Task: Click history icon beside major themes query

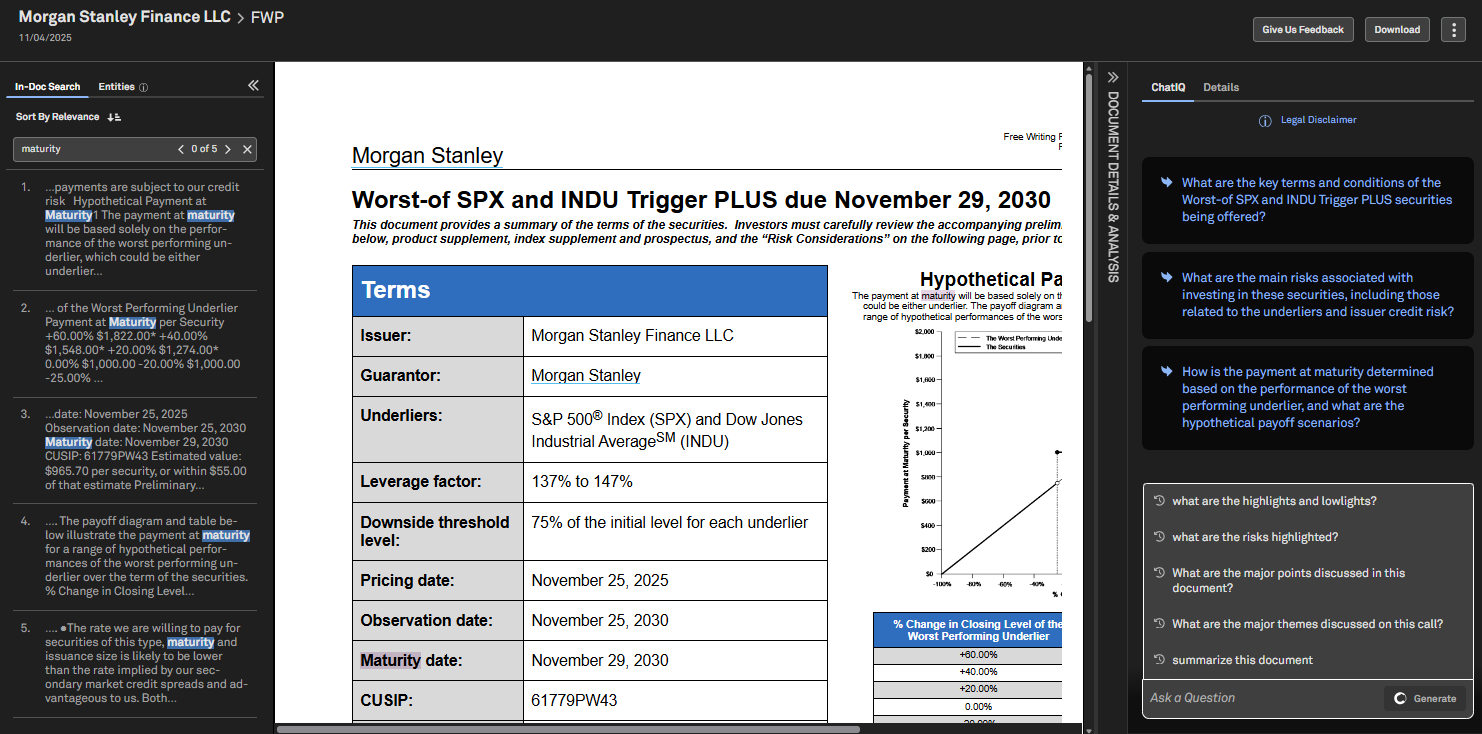Action: click(x=1159, y=624)
